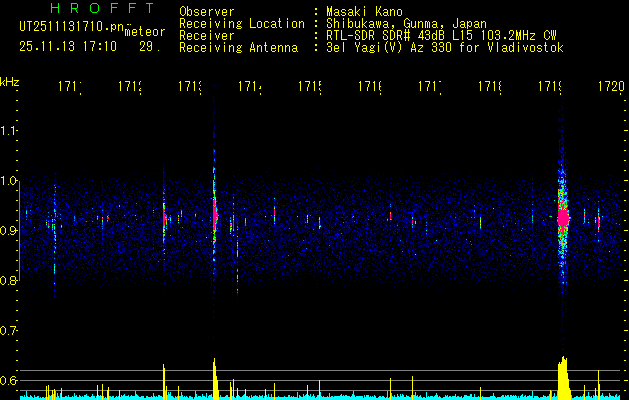This screenshot has height=400, width=629.
Task: Click the widest yellow intensity peak near 1719
Action: (x=564, y=378)
